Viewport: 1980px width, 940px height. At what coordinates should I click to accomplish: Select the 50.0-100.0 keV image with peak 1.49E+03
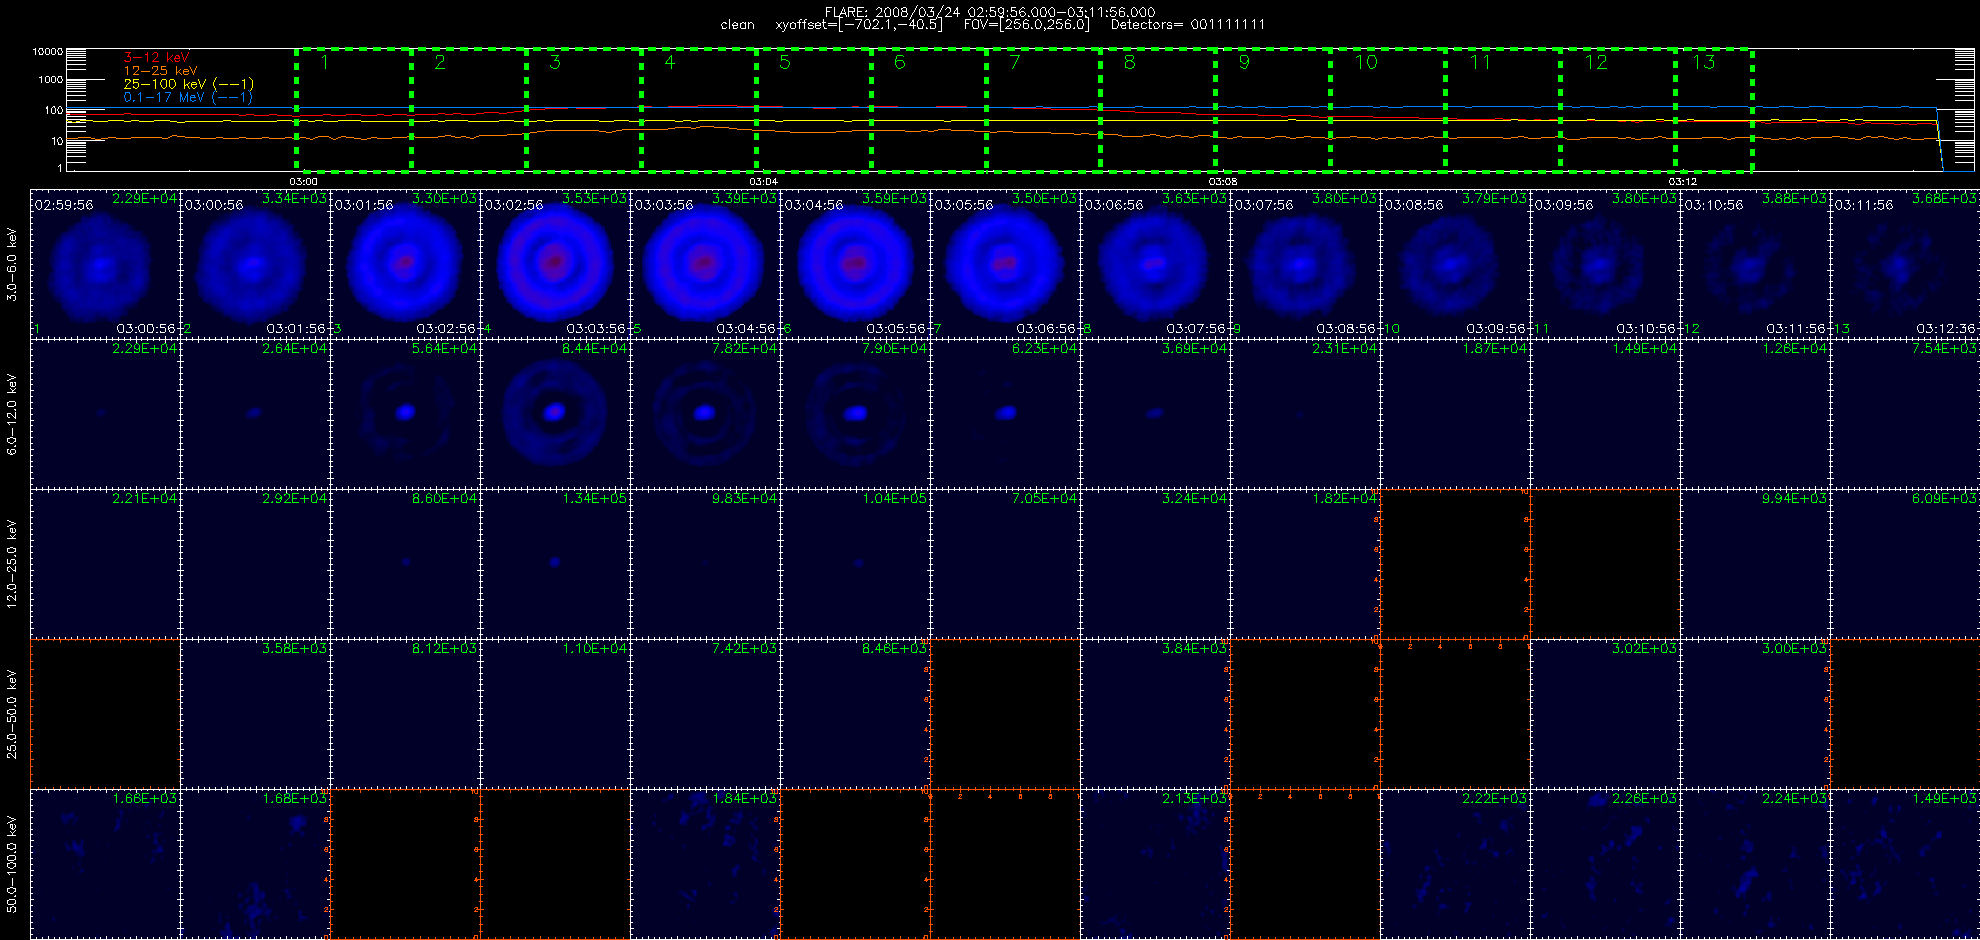tap(1905, 864)
